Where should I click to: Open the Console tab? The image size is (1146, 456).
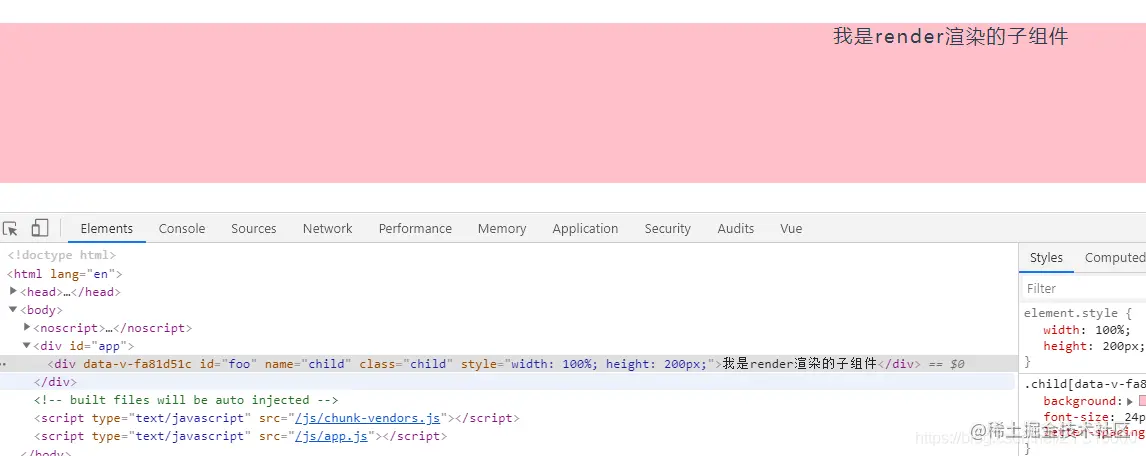(x=182, y=229)
